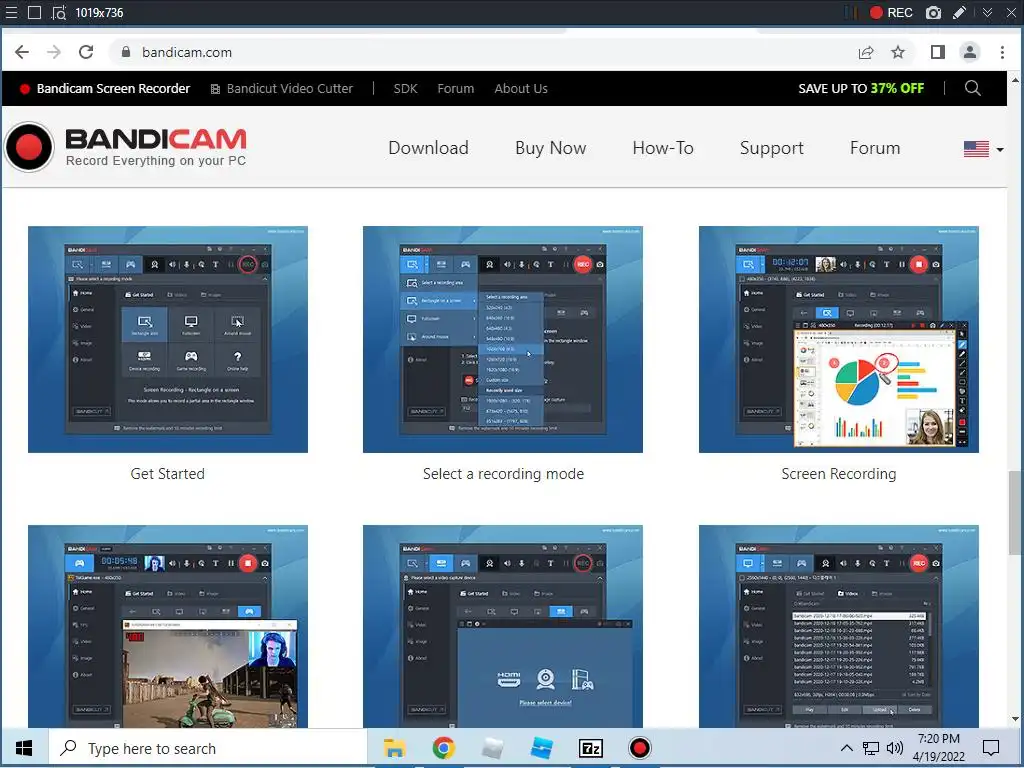Image resolution: width=1024 pixels, height=768 pixels.
Task: Open the Get Started screenshot thumbnail
Action: [168, 339]
